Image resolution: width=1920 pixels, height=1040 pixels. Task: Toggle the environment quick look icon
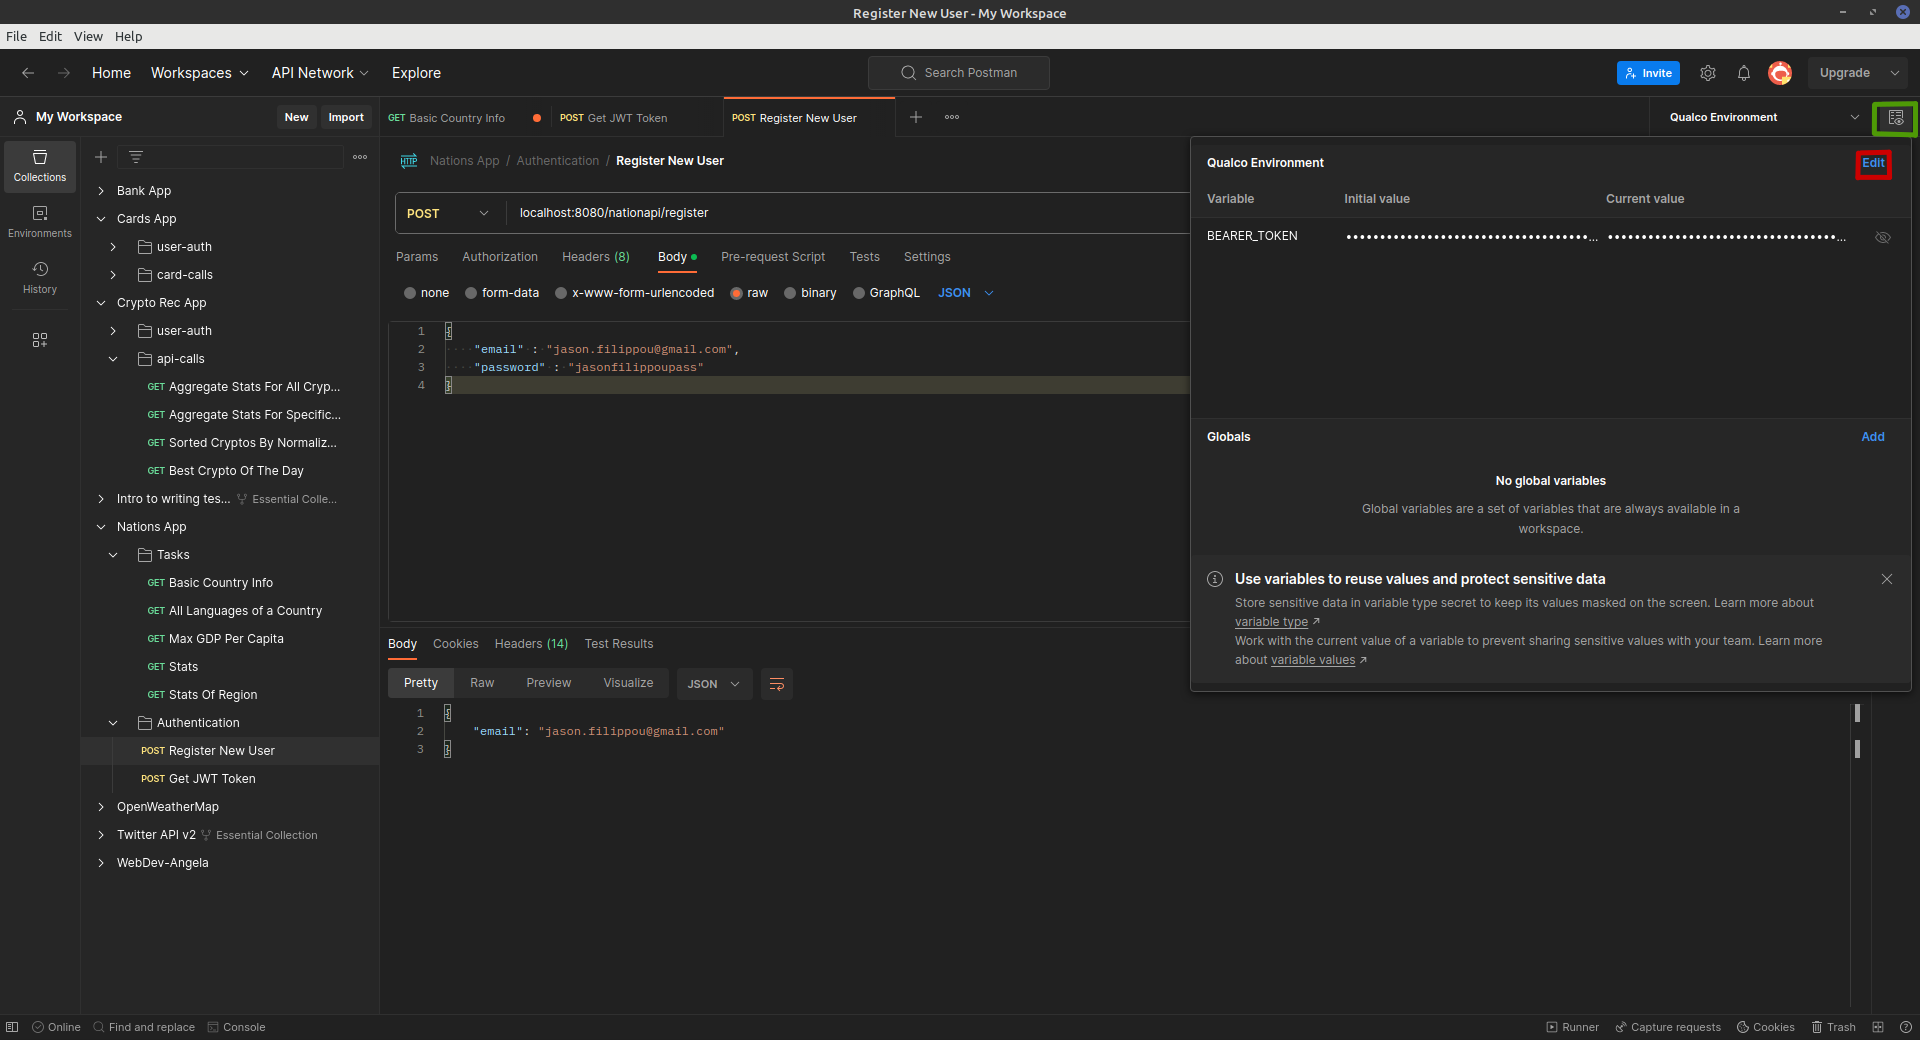(x=1895, y=118)
